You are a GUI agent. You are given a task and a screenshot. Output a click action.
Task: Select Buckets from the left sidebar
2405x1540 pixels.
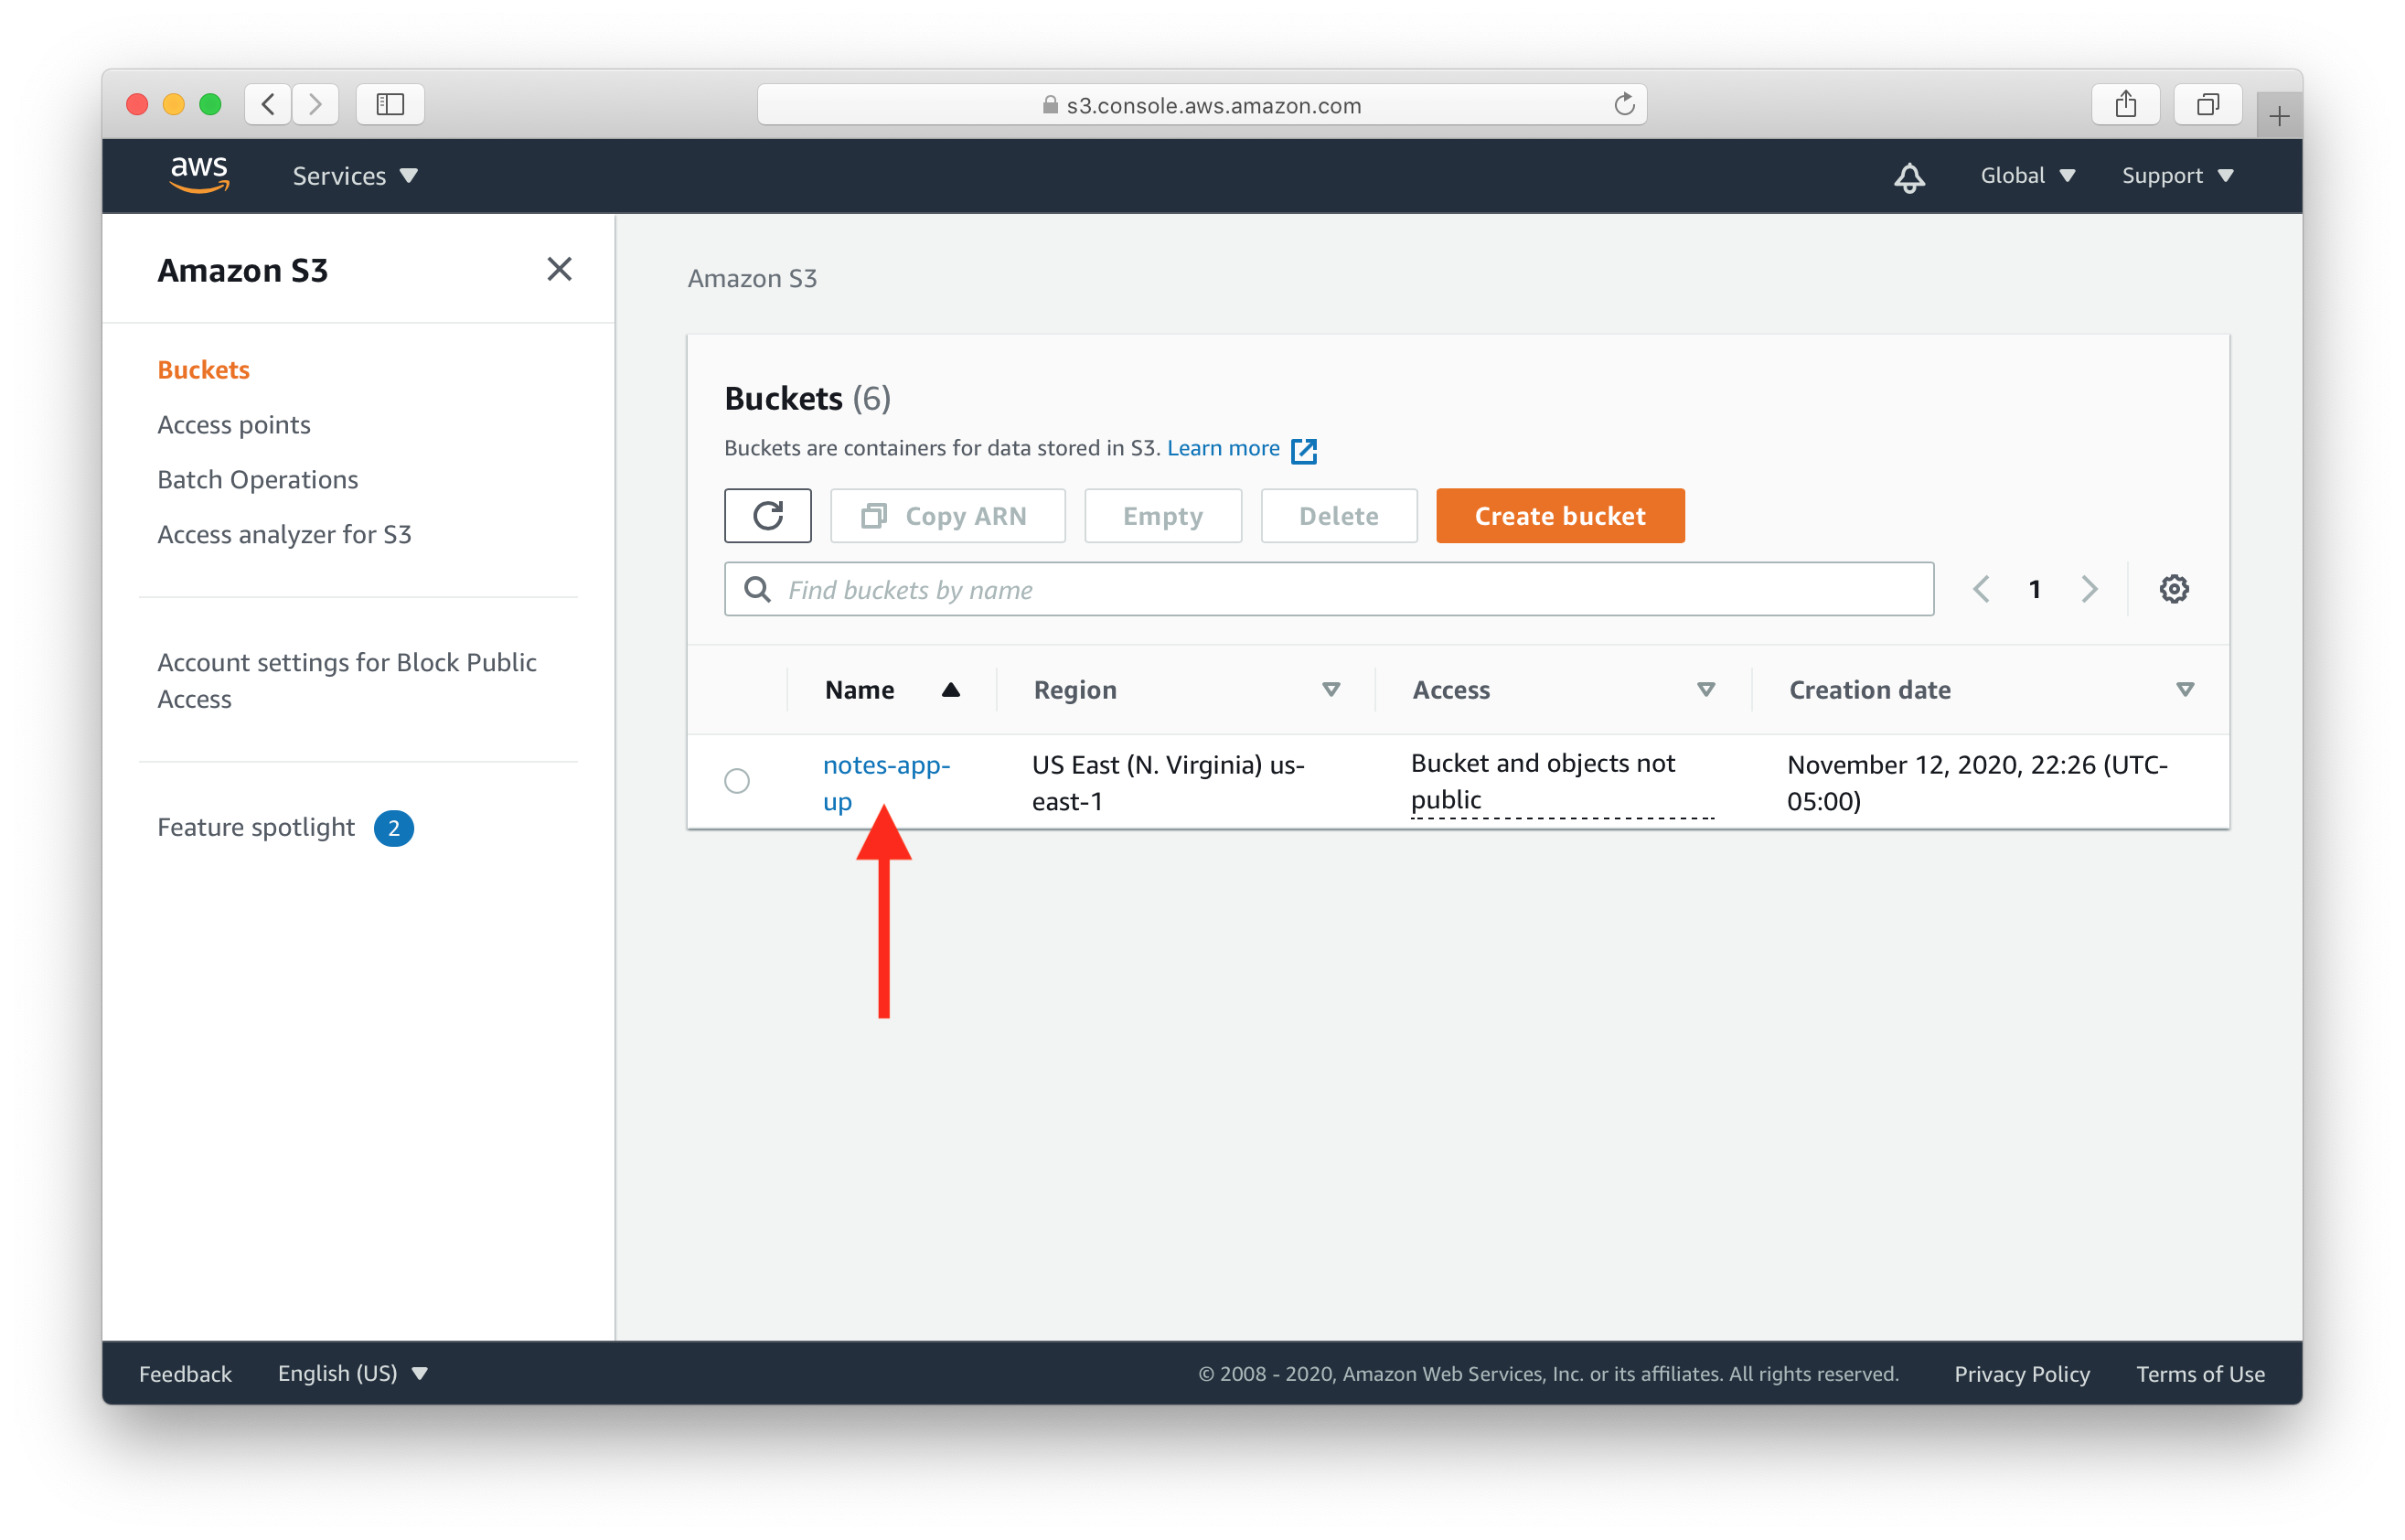(205, 369)
